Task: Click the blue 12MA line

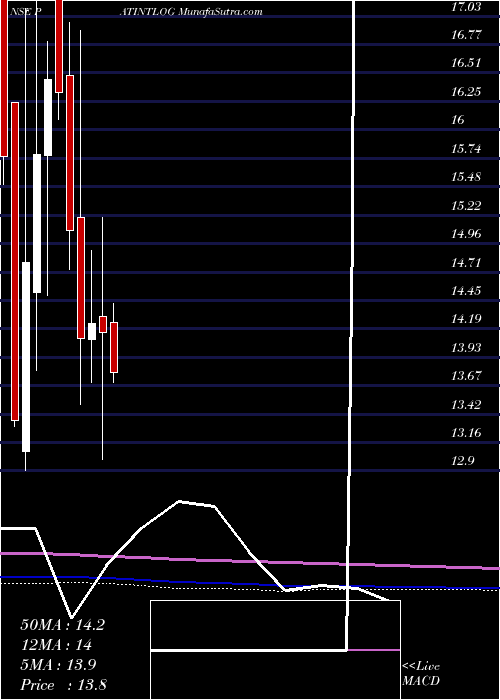Action: (x=250, y=583)
